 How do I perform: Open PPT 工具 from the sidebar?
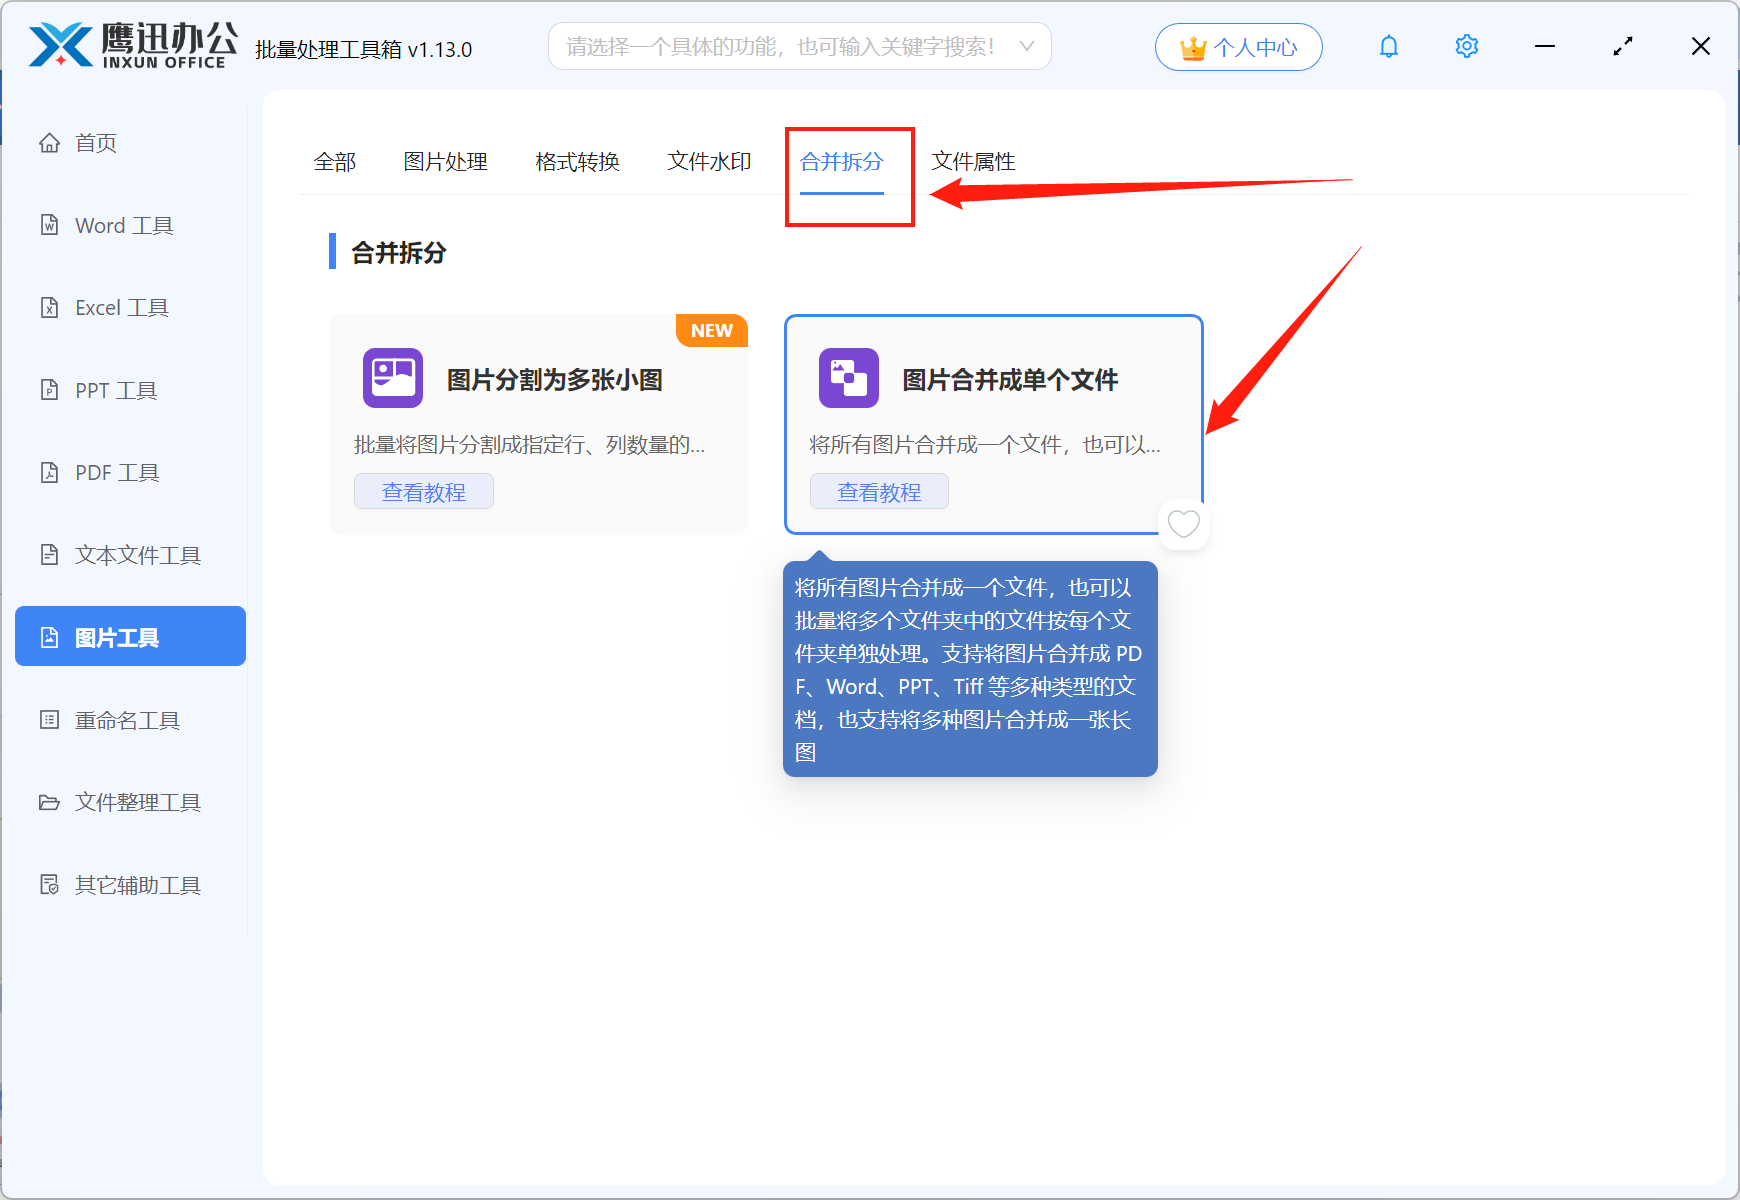(x=115, y=390)
